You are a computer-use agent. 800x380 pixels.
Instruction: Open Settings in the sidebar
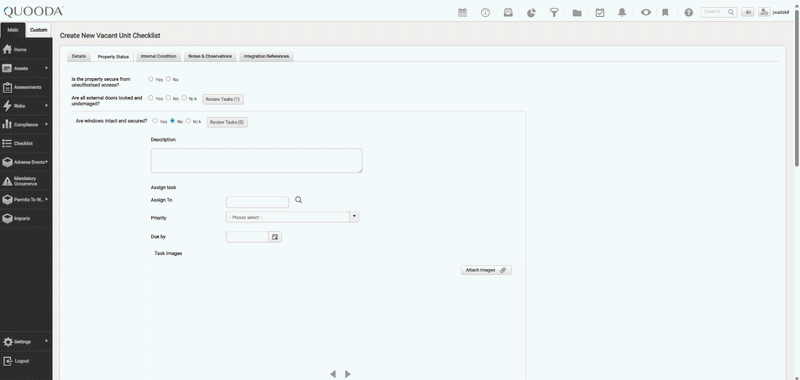pyautogui.click(x=26, y=342)
